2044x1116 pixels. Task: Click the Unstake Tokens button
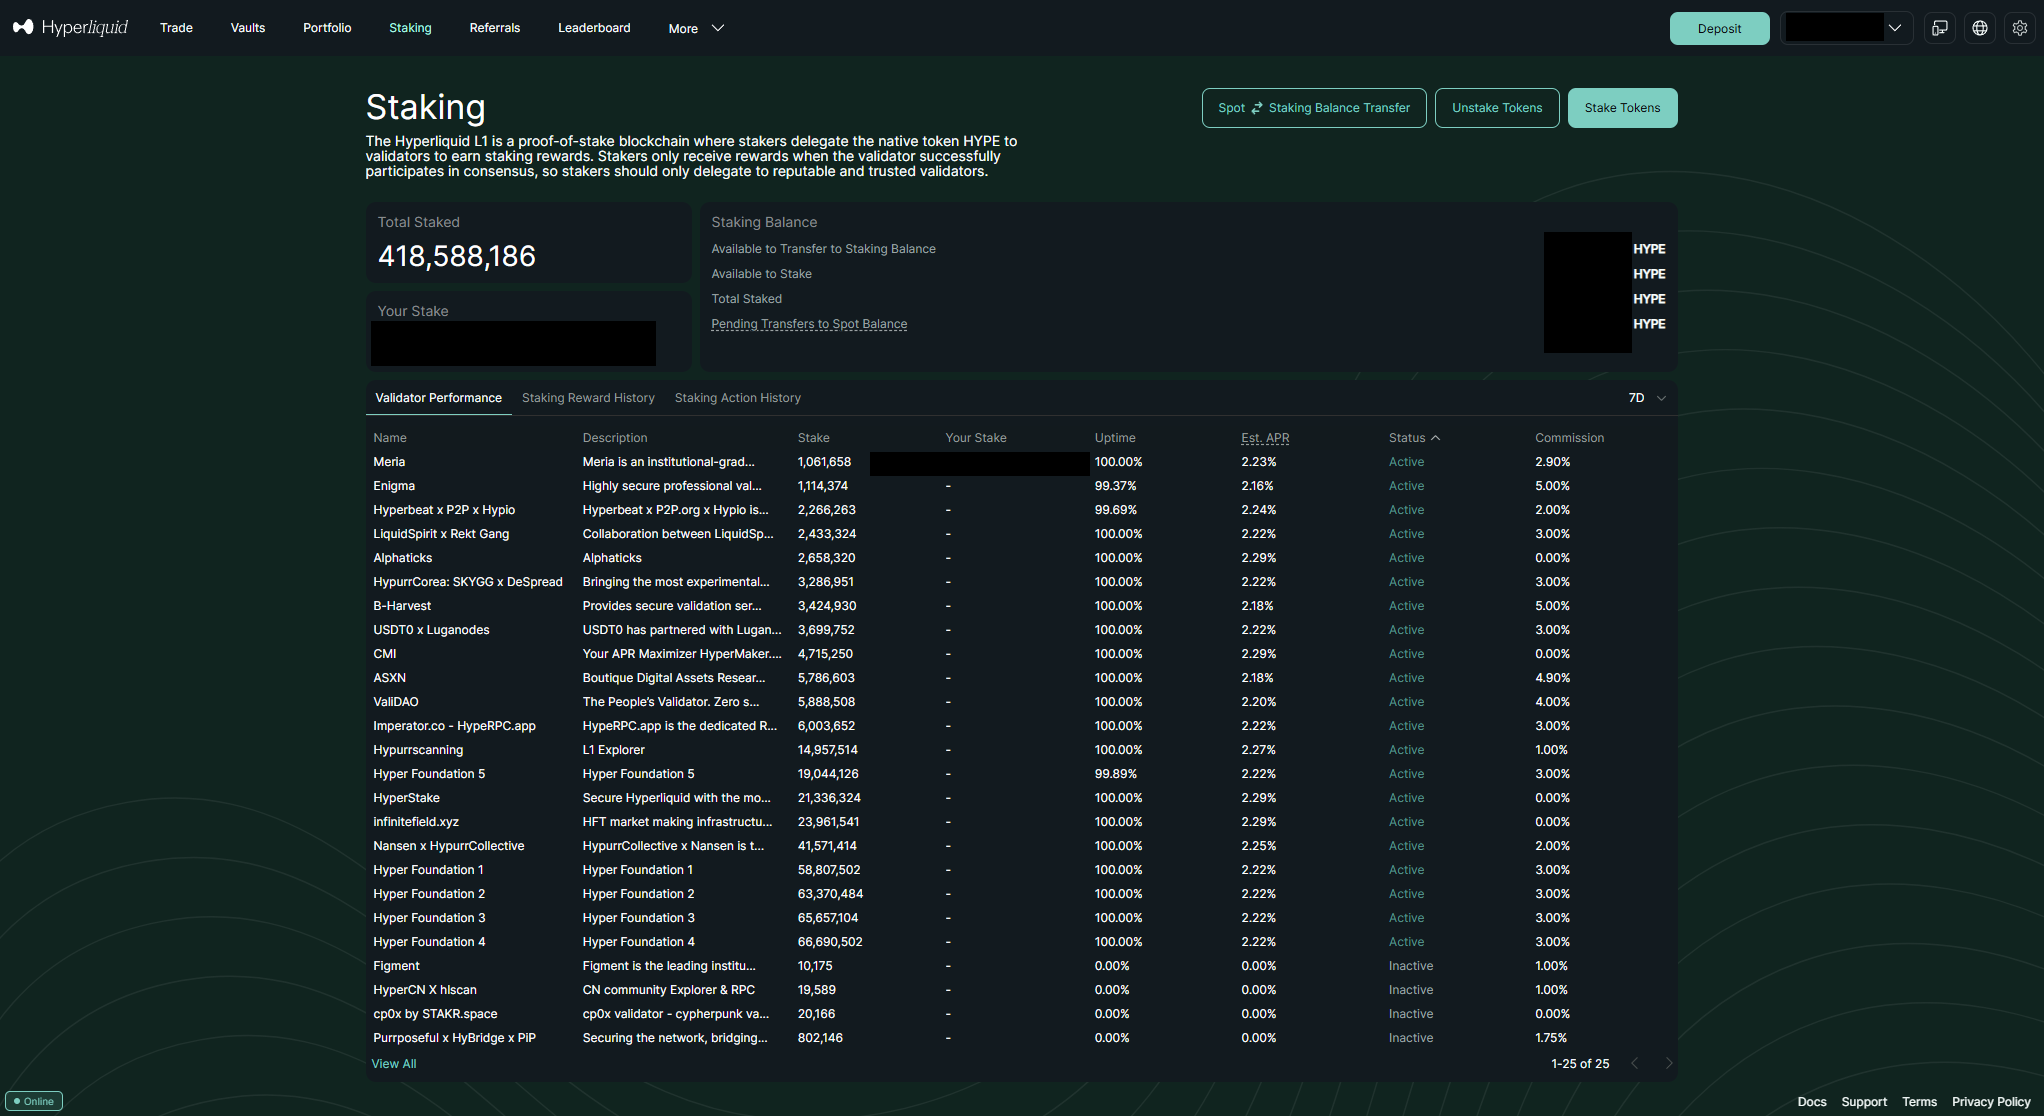[x=1497, y=108]
